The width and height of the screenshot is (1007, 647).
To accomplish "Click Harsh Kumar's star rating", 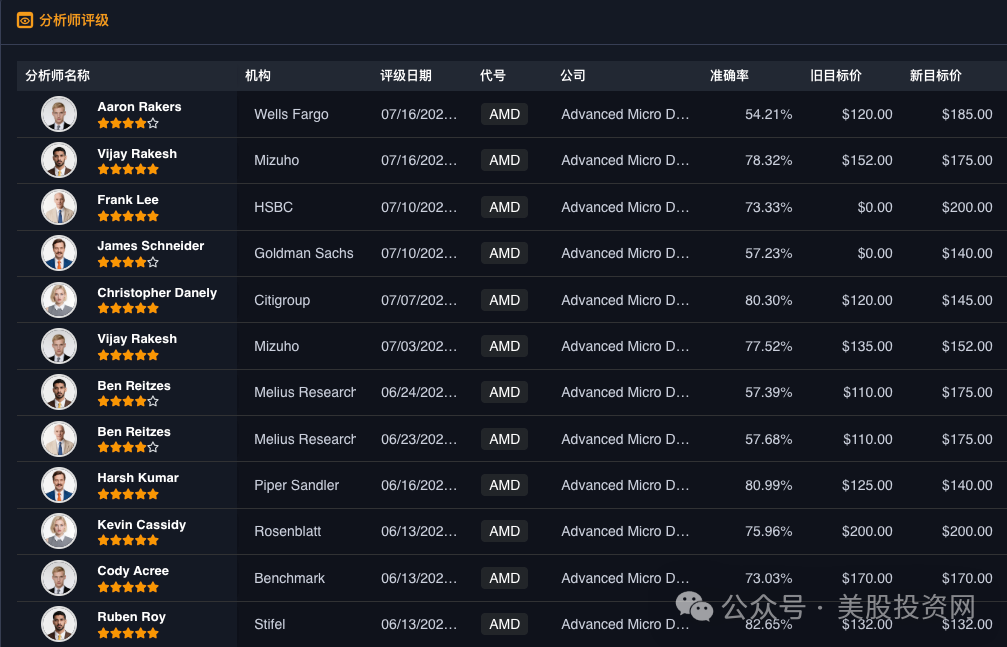I will point(128,494).
